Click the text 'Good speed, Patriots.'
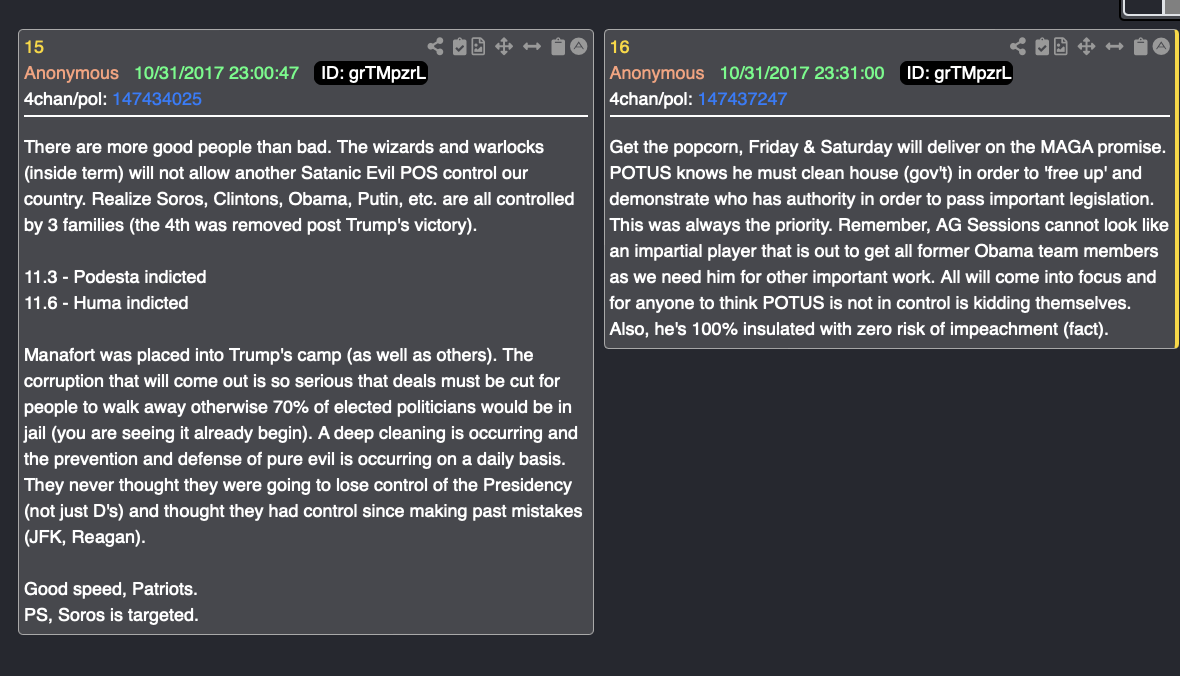Image resolution: width=1180 pixels, height=676 pixels. click(111, 589)
